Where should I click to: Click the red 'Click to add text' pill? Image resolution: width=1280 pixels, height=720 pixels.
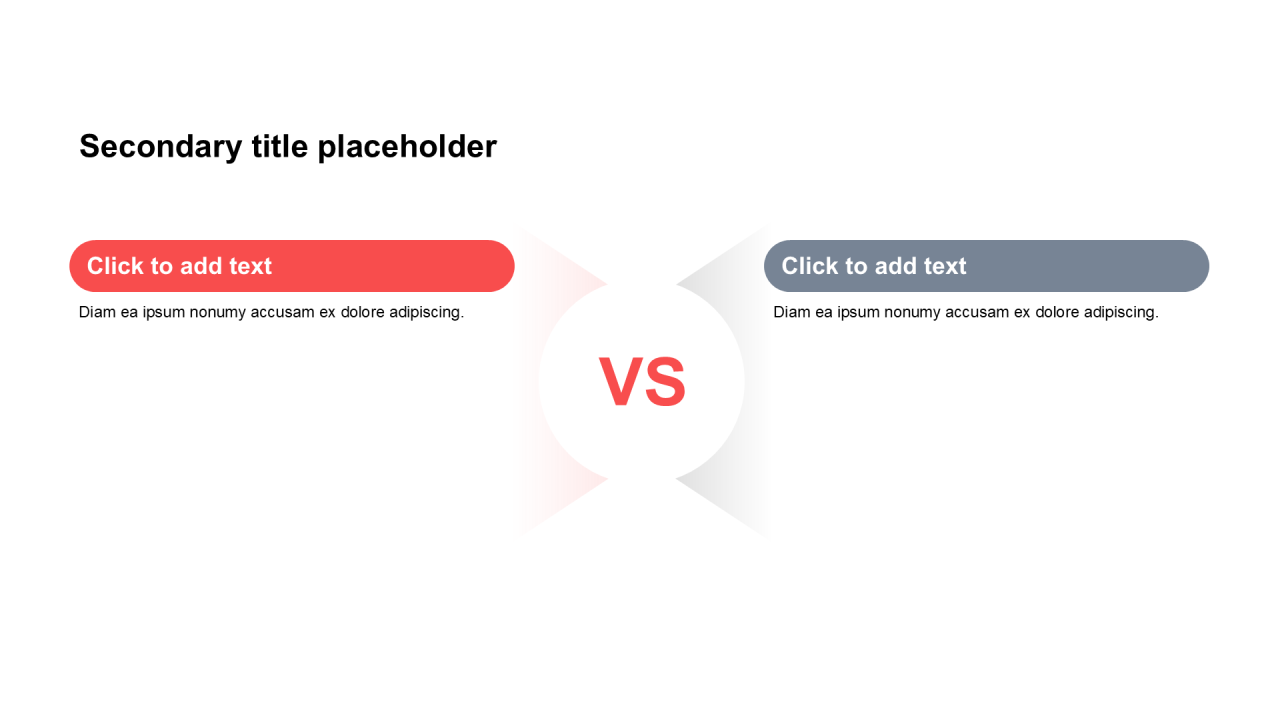coord(292,266)
